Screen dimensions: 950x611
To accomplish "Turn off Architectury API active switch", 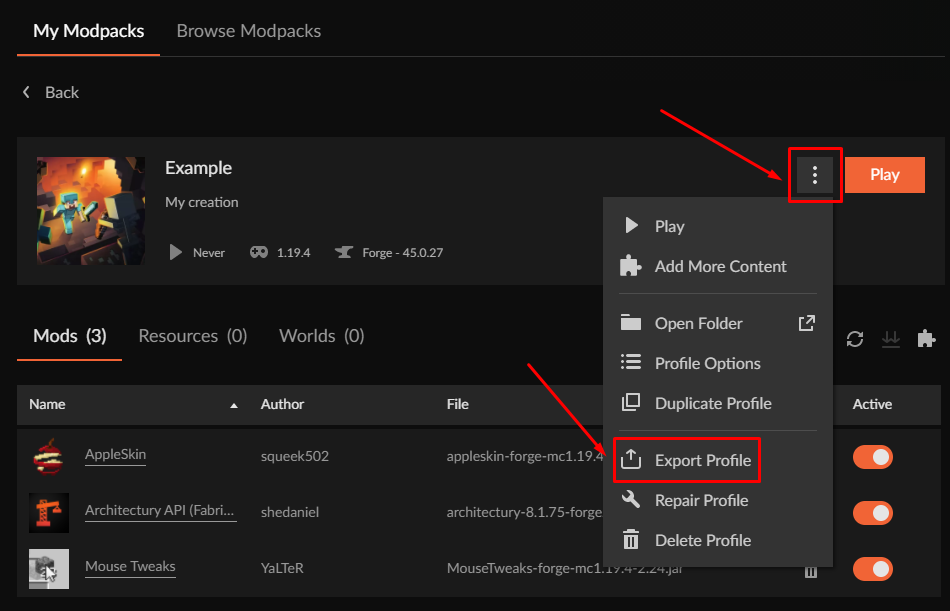I will tap(872, 513).
